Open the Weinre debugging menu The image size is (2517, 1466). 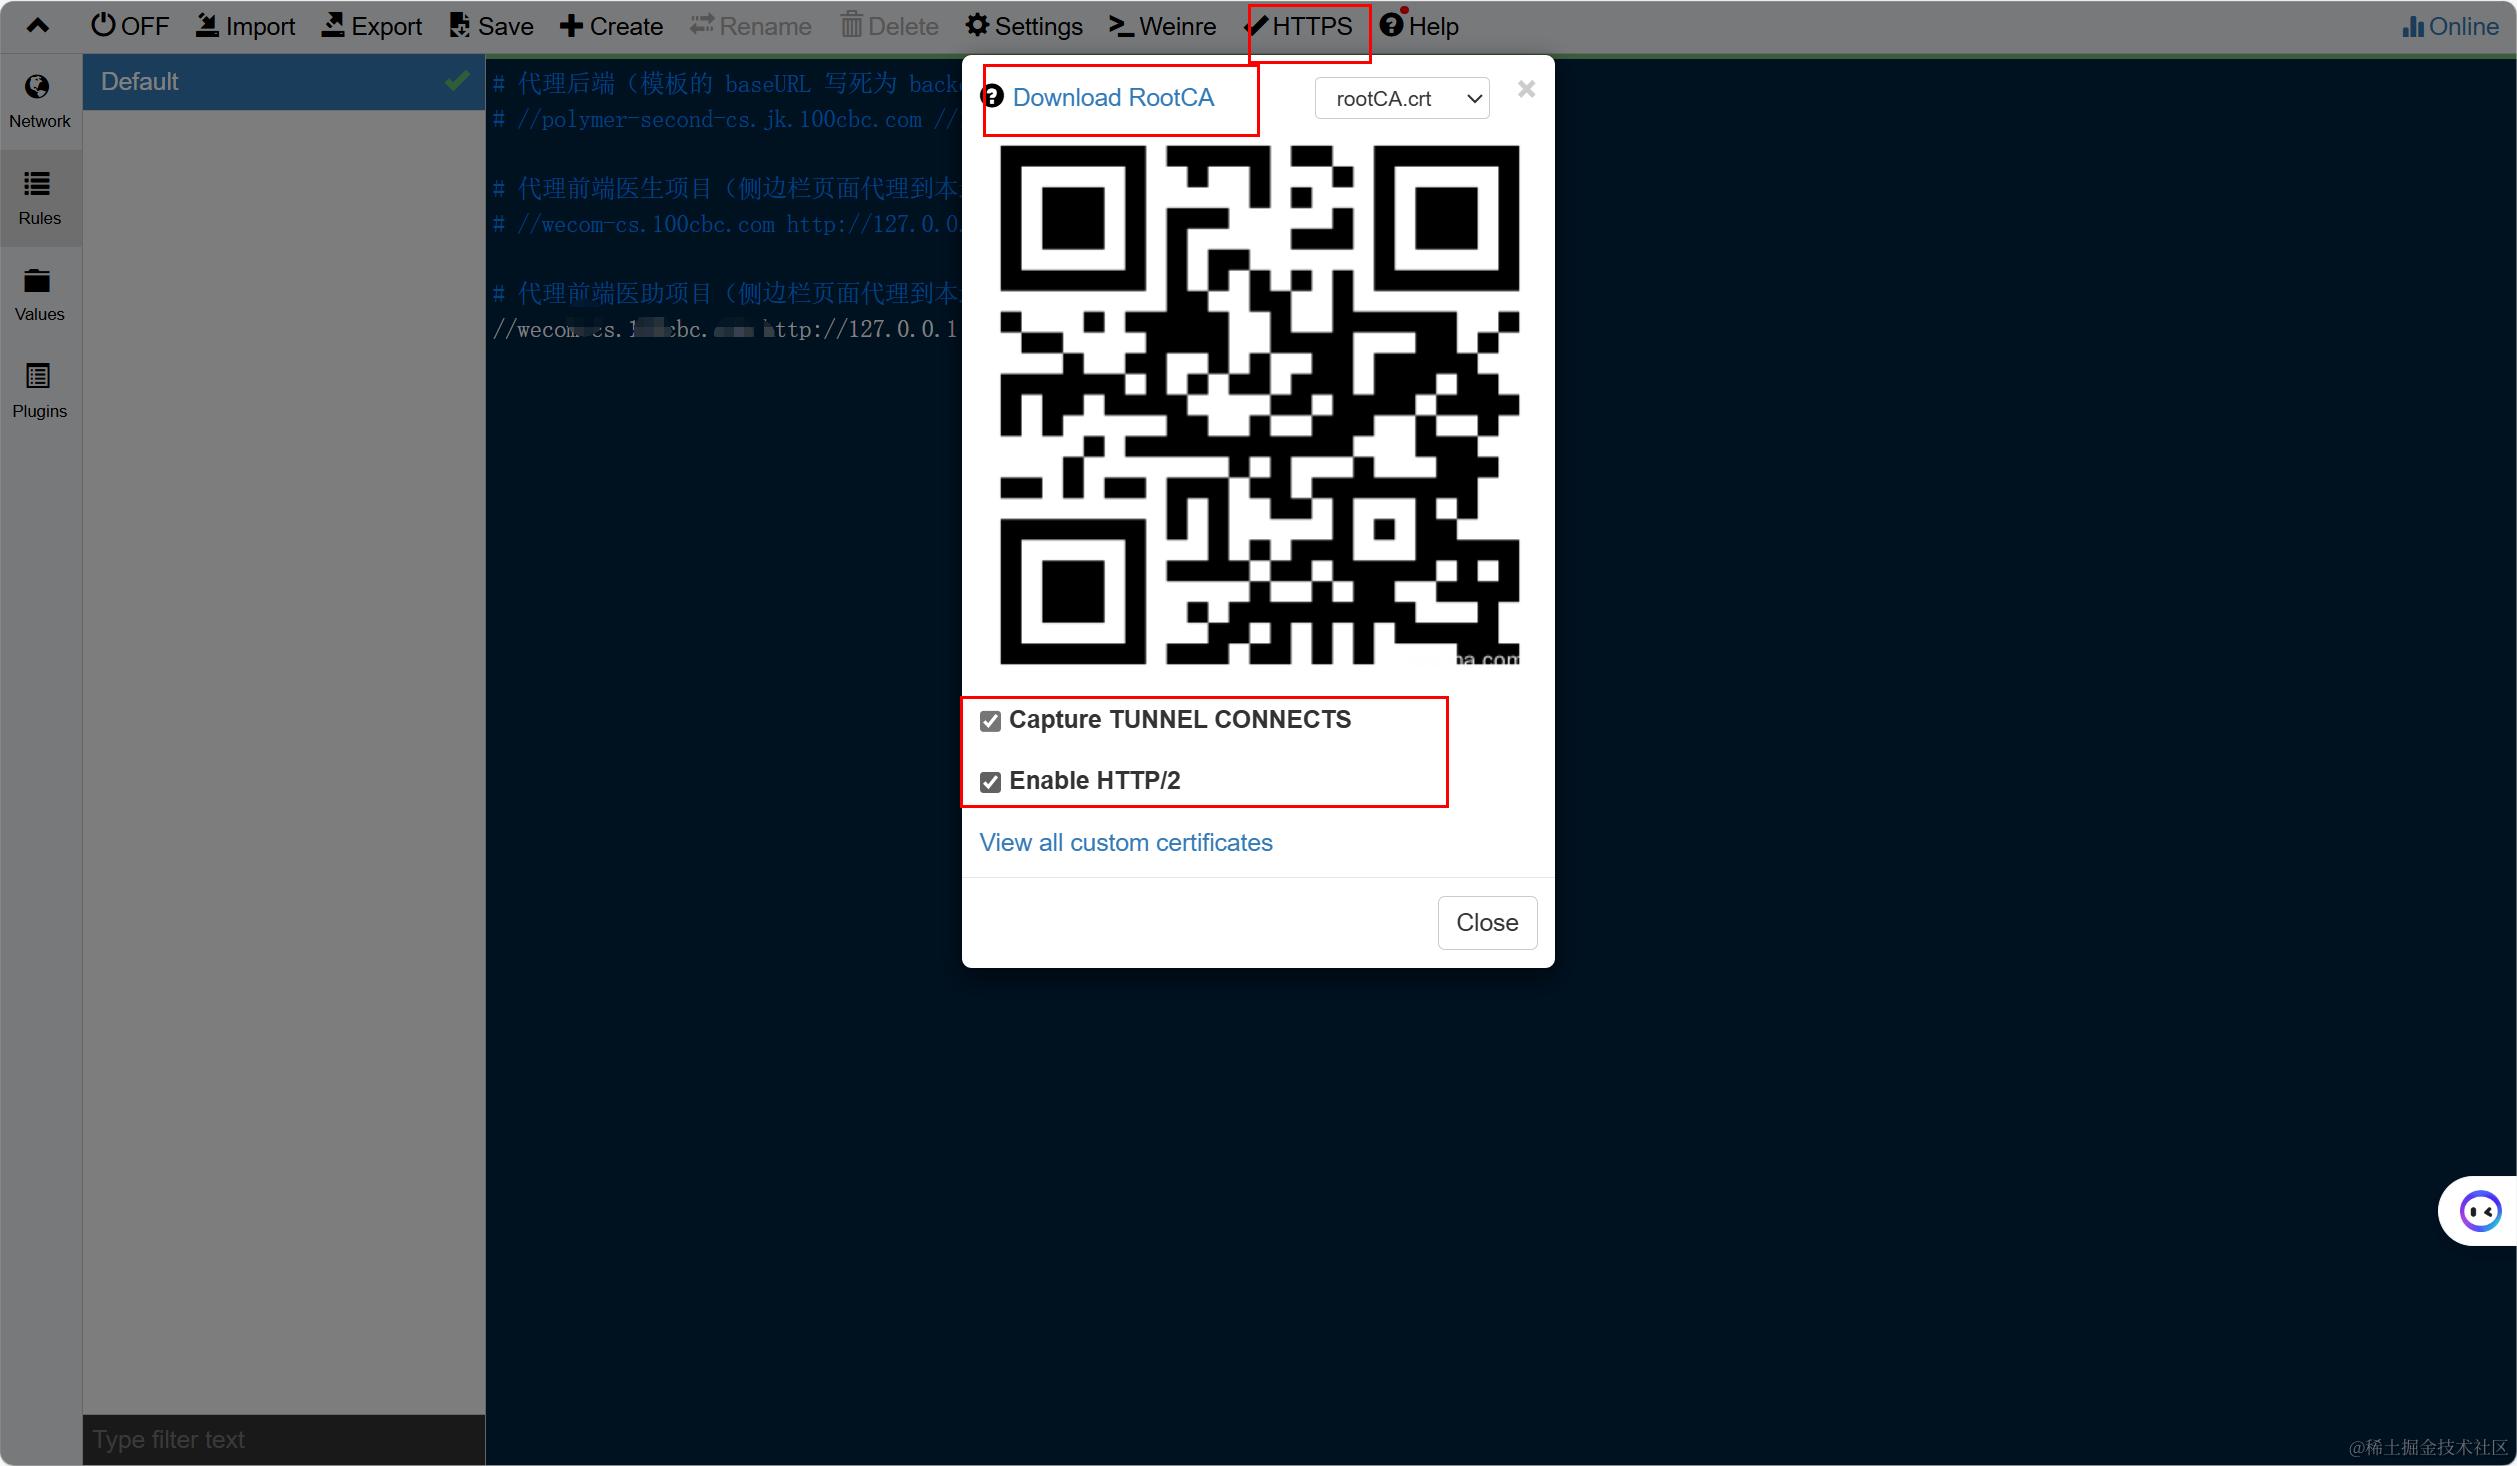coord(1162,26)
